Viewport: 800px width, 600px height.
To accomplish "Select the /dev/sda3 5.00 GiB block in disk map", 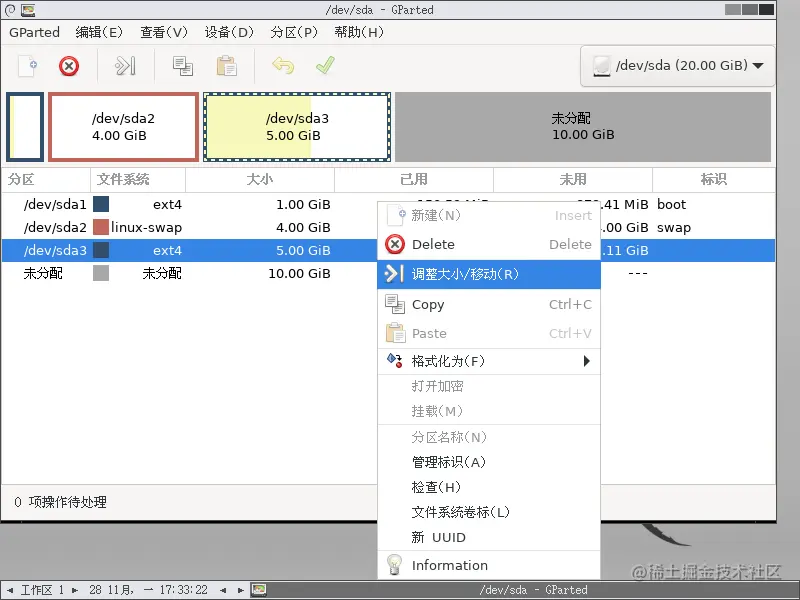I will click(297, 127).
